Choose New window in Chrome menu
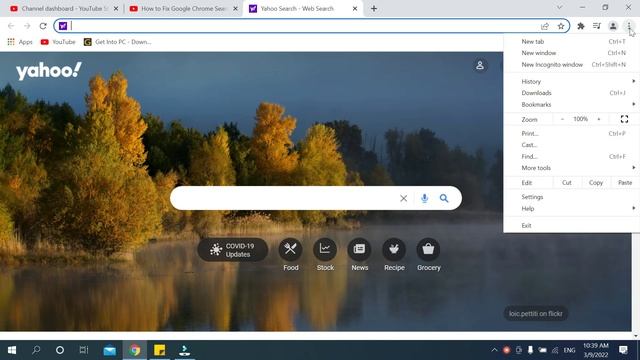The height and width of the screenshot is (360, 640). pyautogui.click(x=571, y=53)
